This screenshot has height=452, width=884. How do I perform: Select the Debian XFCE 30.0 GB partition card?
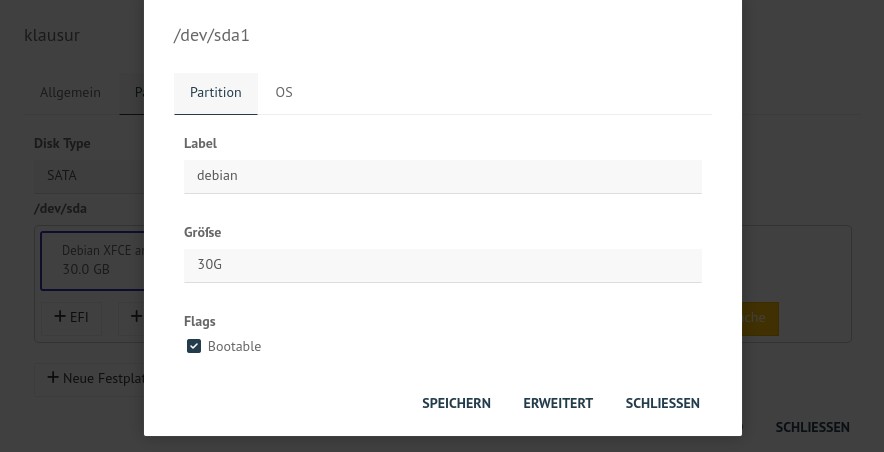tap(92, 260)
